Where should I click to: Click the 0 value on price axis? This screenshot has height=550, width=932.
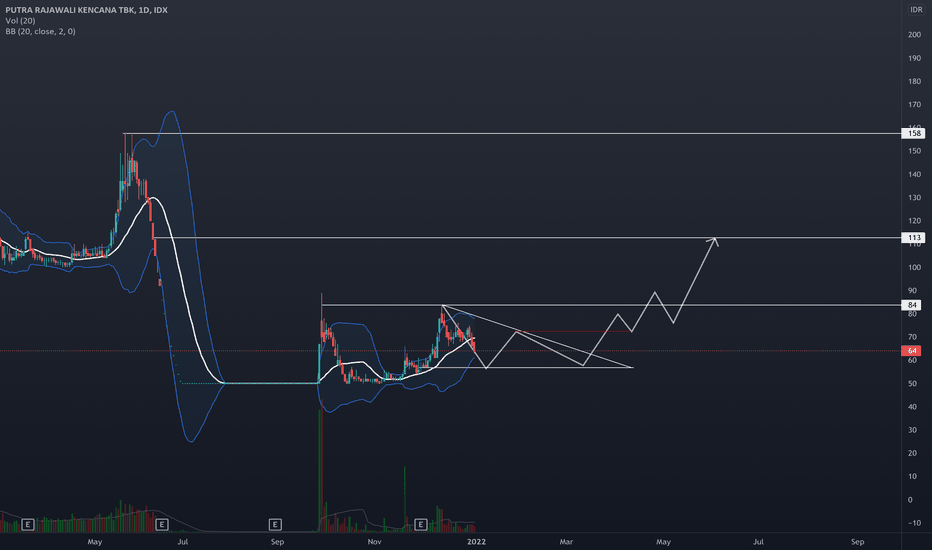(x=909, y=500)
